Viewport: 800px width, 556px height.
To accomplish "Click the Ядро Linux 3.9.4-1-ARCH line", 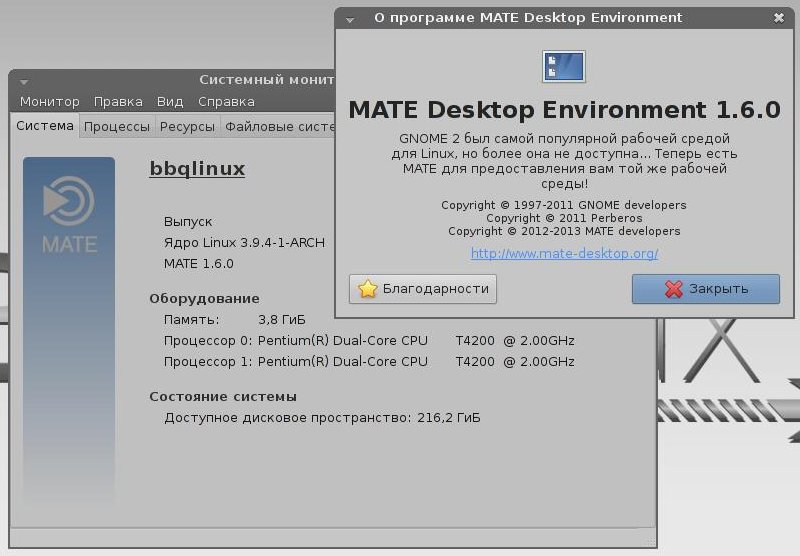I will tap(244, 243).
